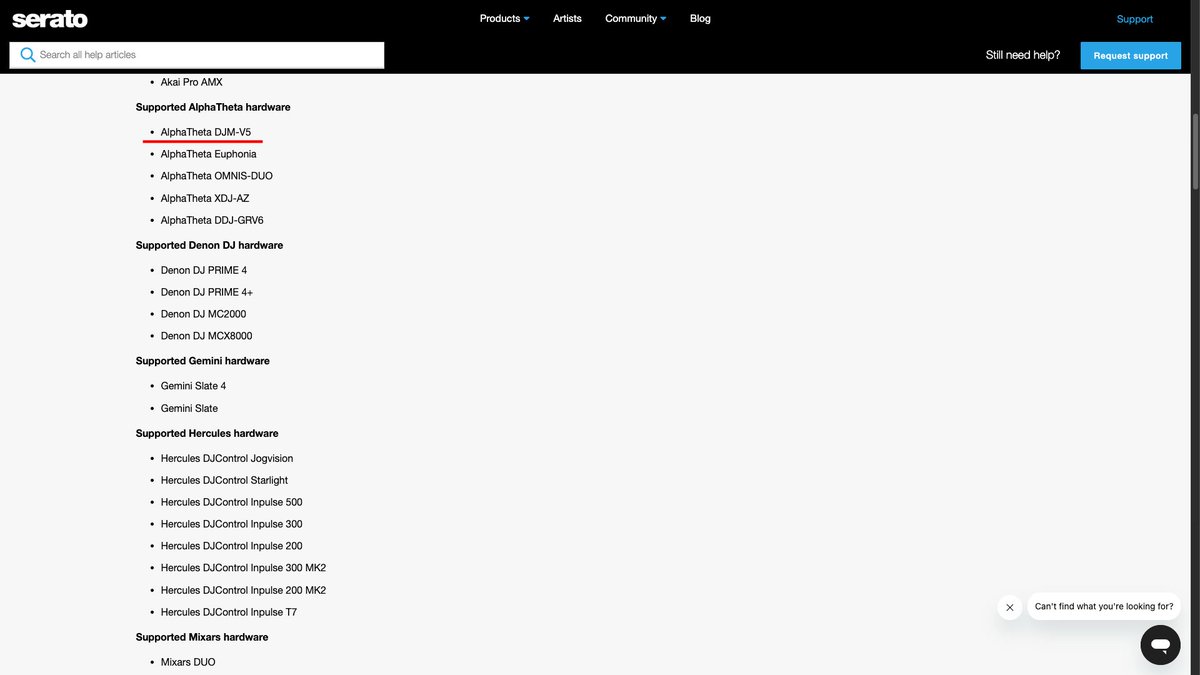This screenshot has height=675, width=1200.
Task: Select the AlphaTheta XDJ-AZ entry
Action: (x=205, y=198)
